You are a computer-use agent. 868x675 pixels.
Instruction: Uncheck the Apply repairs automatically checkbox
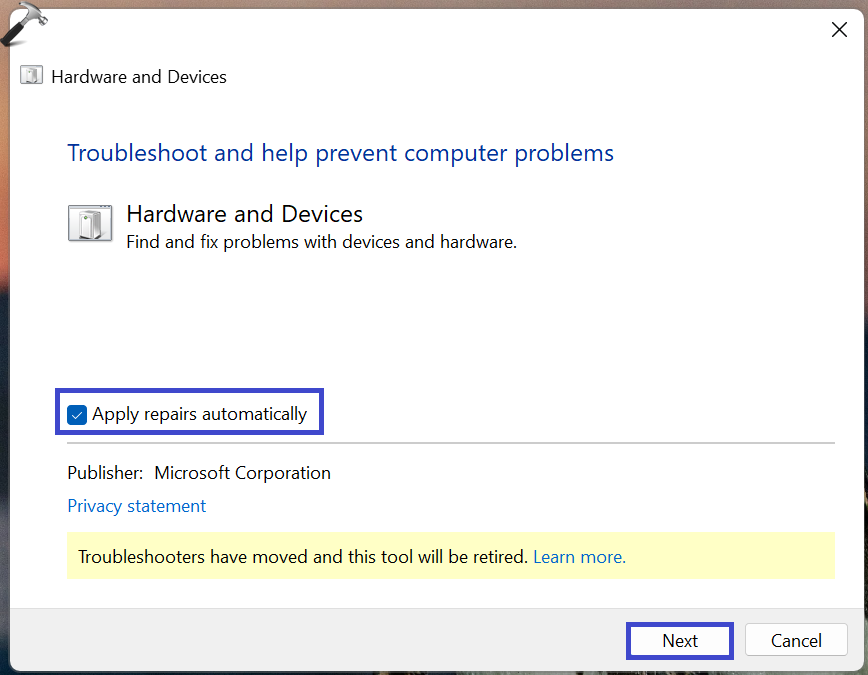pyautogui.click(x=77, y=414)
